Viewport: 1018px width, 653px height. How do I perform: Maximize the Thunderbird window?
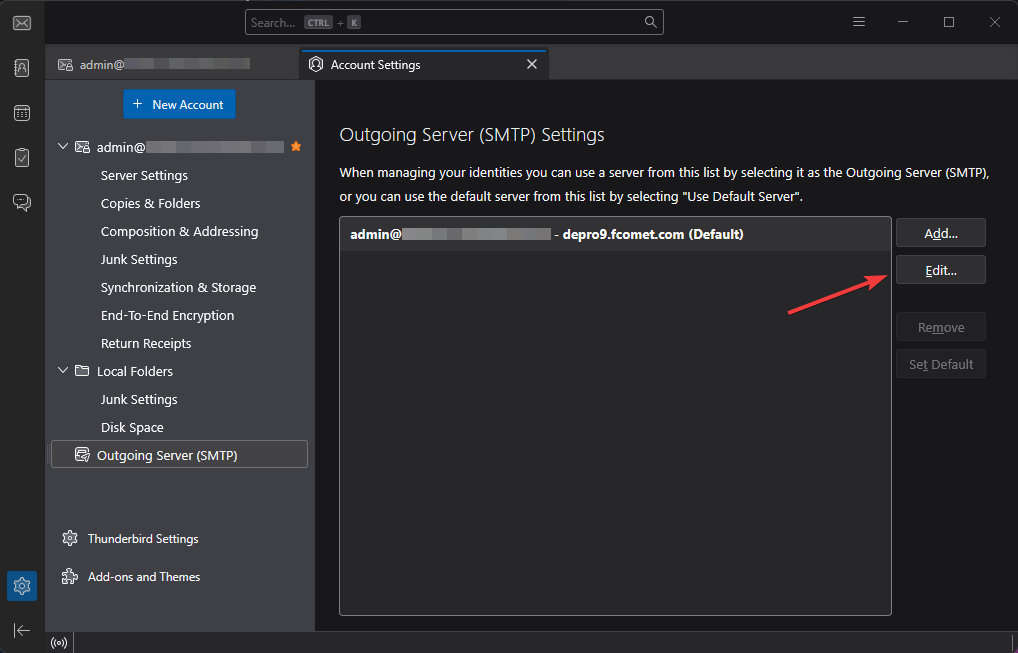[949, 22]
